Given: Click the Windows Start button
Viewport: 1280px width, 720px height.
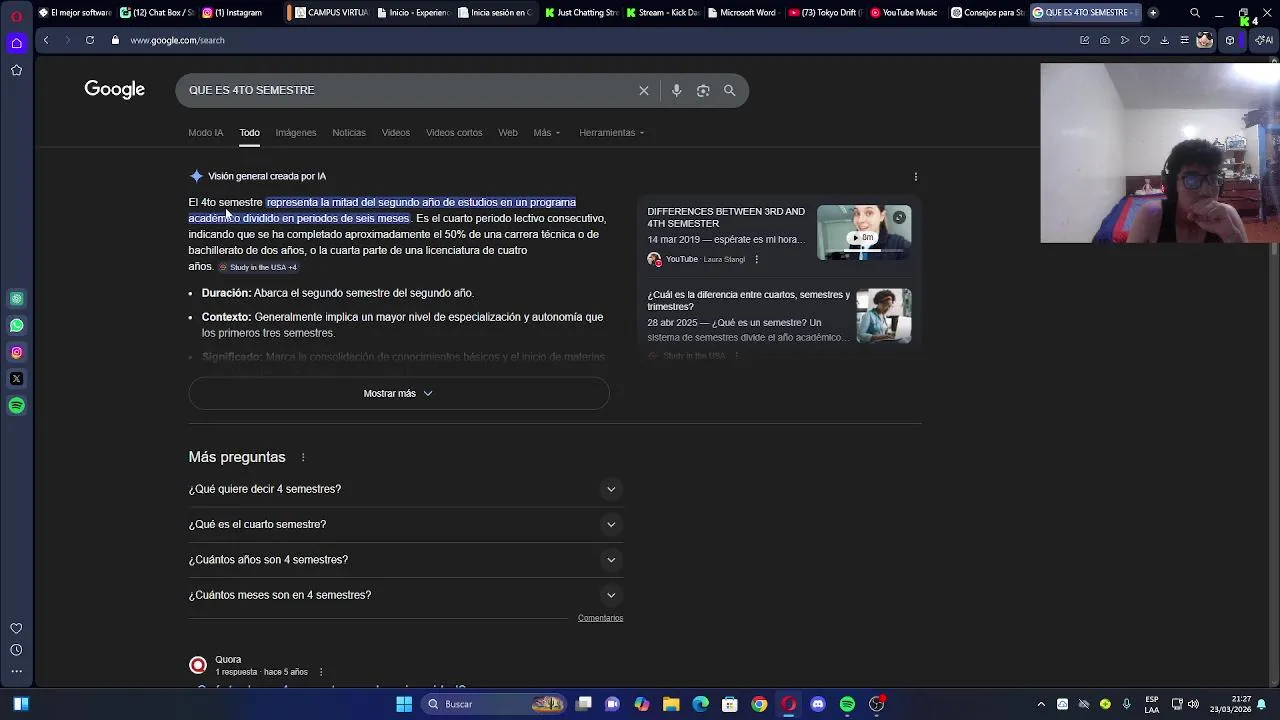Looking at the screenshot, I should coord(404,704).
